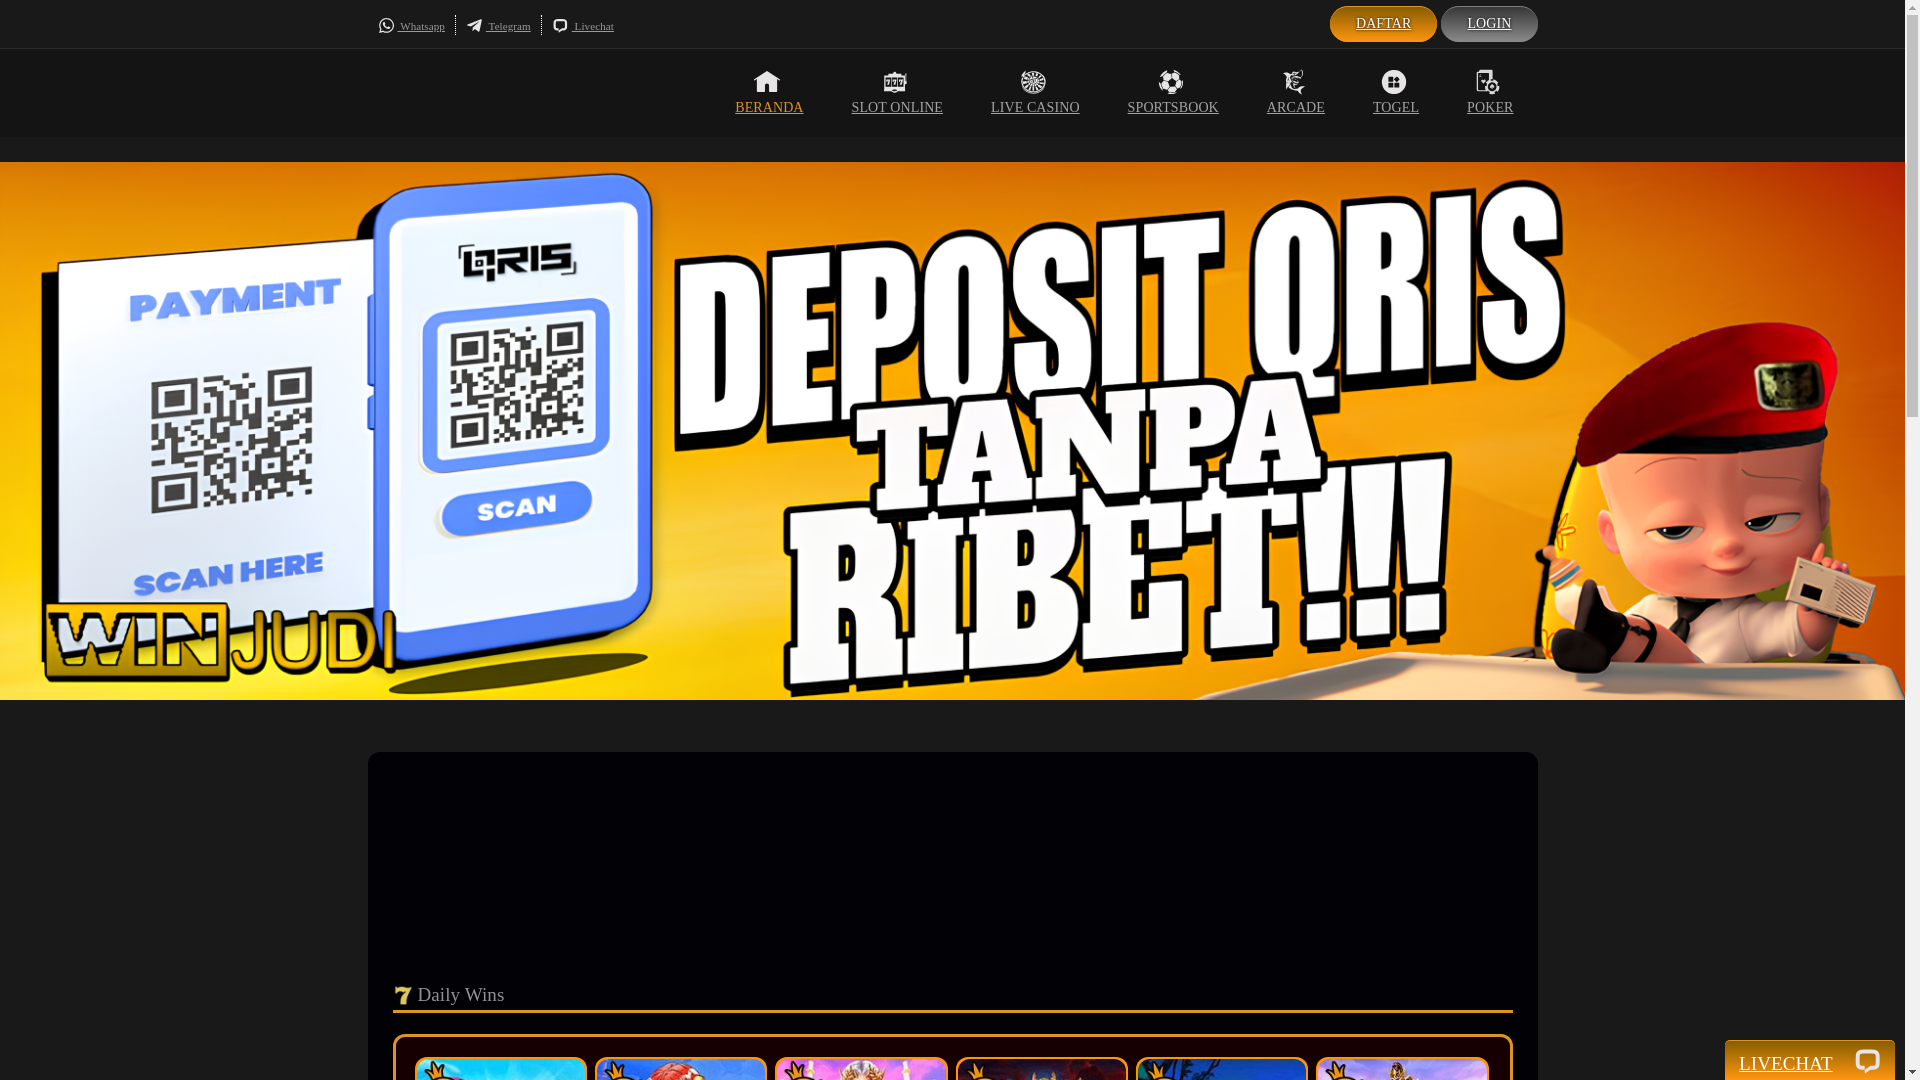Screen dimensions: 1920x1080
Task: Go to LIVE CASINO section
Action: pos(1035,108)
